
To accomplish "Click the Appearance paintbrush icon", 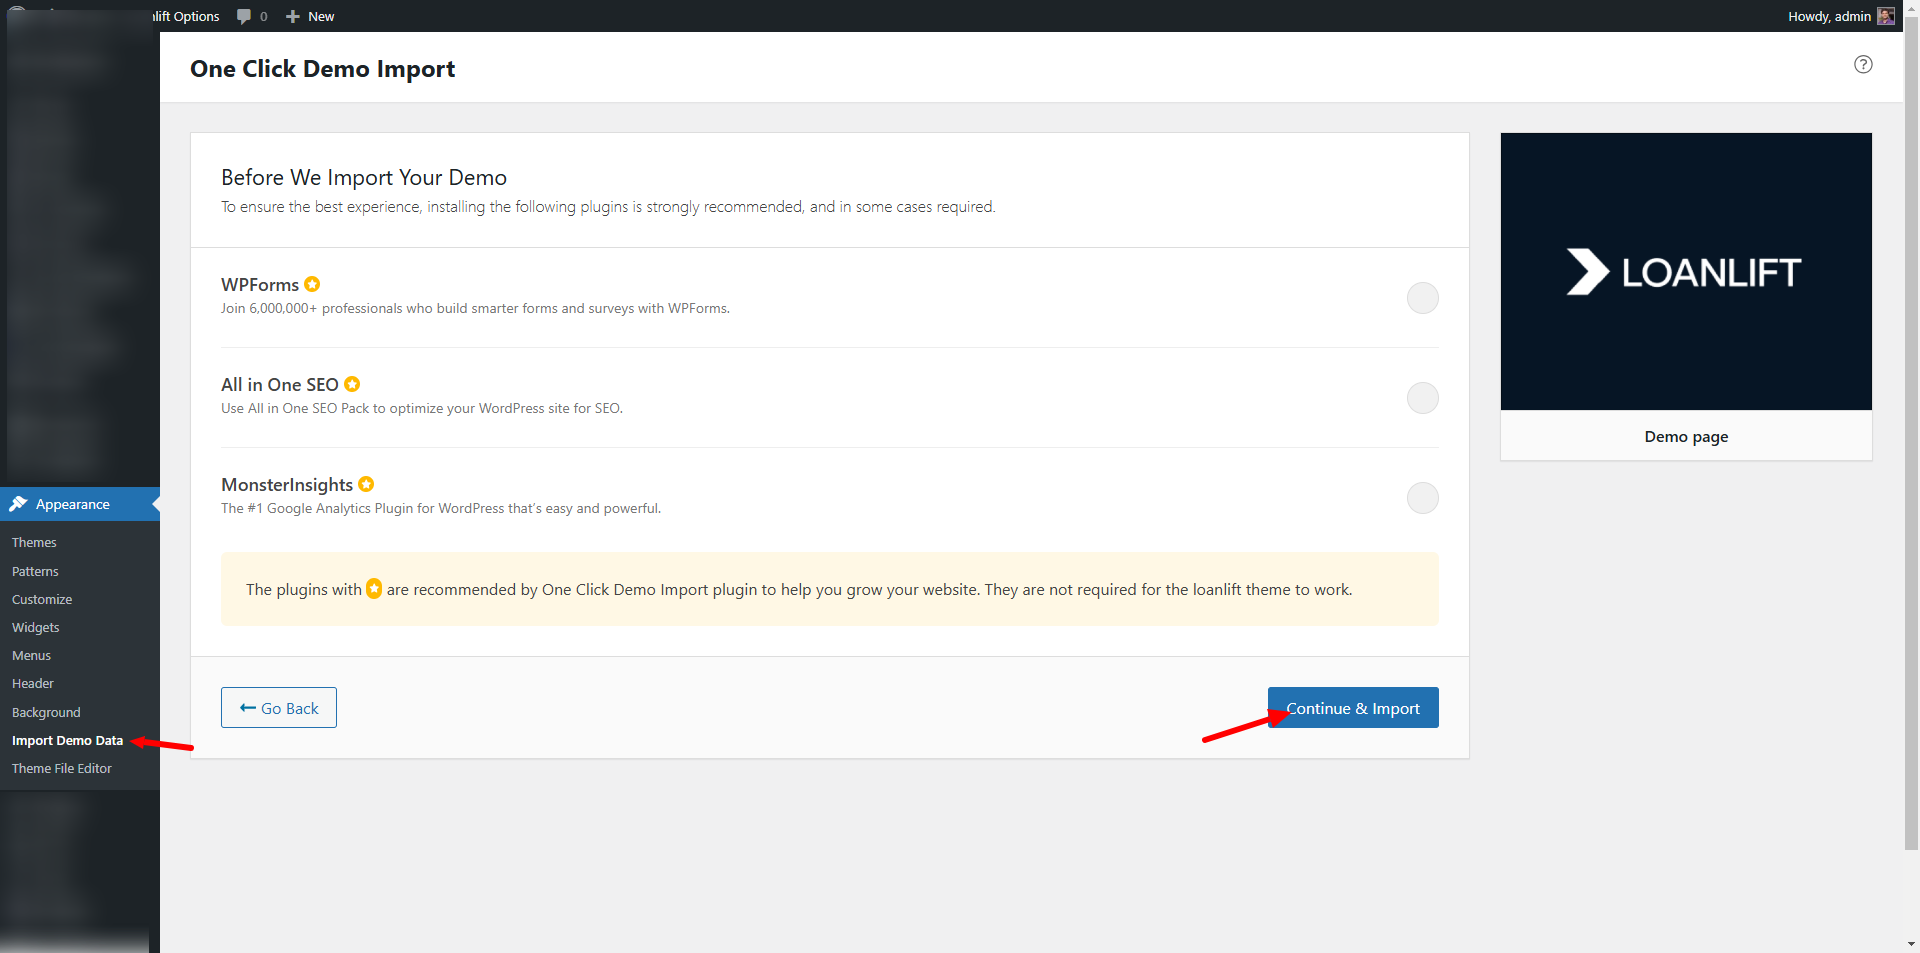I will pyautogui.click(x=18, y=504).
